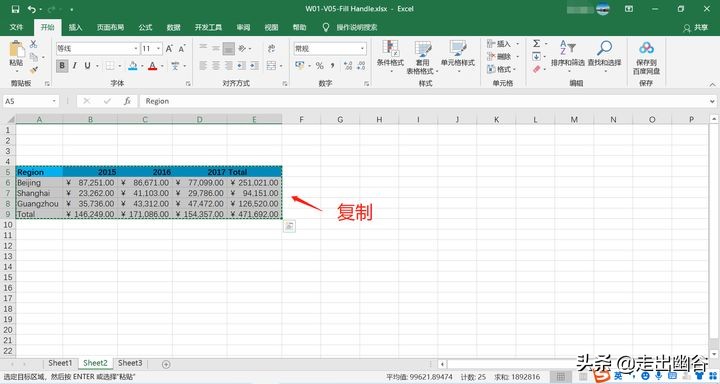Increase font size with larger A icon

[x=169, y=48]
